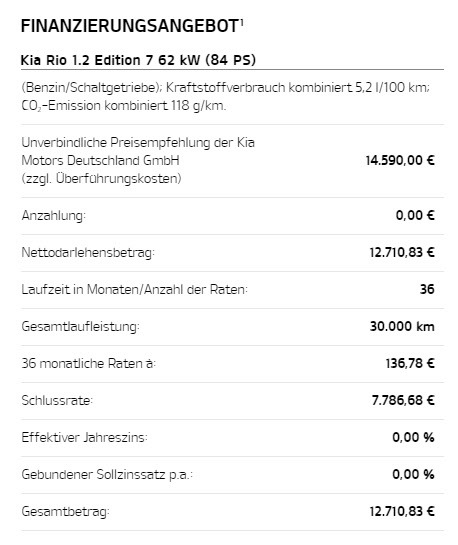Click the 36 monatliche Raten label
Image resolution: width=458 pixels, height=545 pixels.
89,363
